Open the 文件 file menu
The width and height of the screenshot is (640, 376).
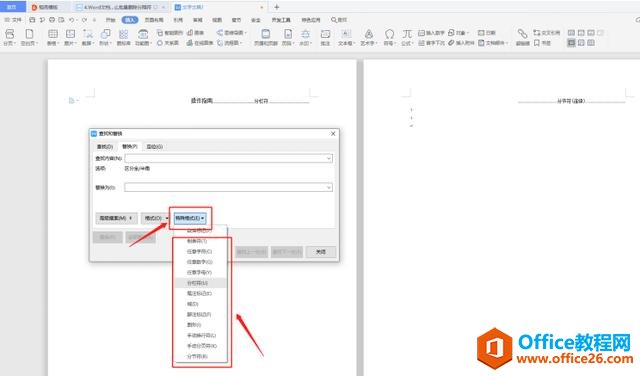(13, 20)
